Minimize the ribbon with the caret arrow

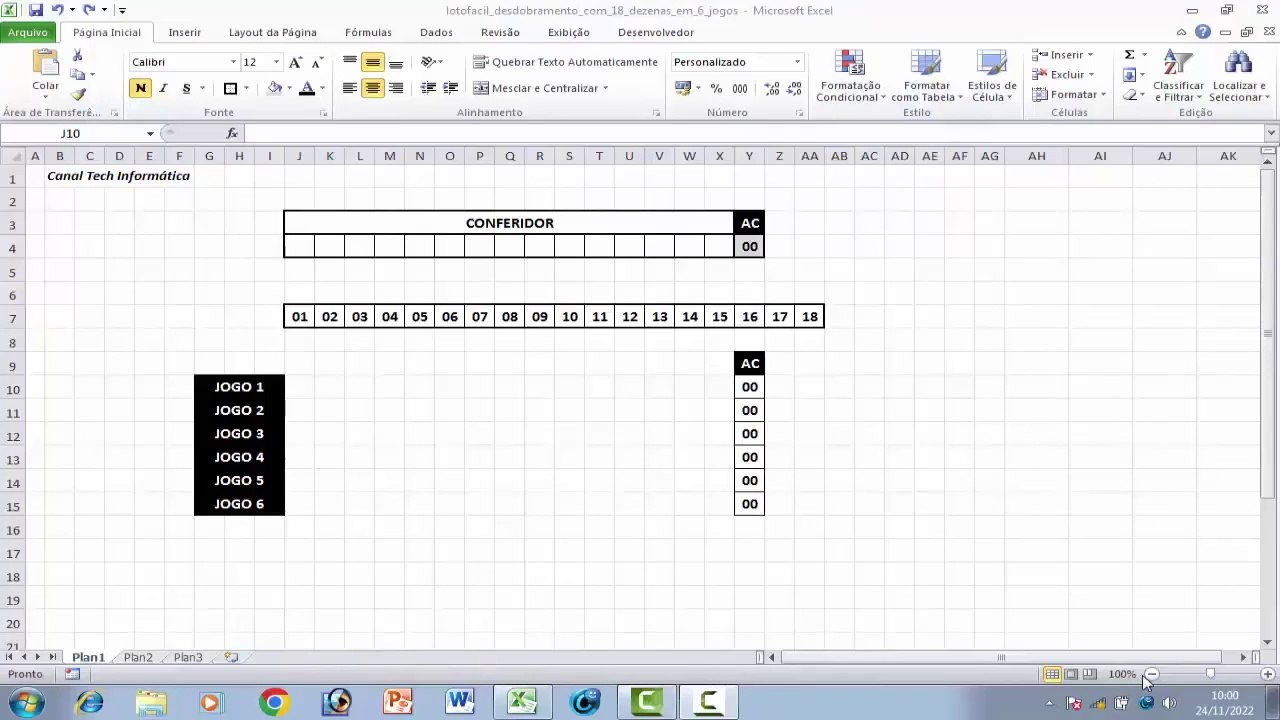pos(1181,32)
